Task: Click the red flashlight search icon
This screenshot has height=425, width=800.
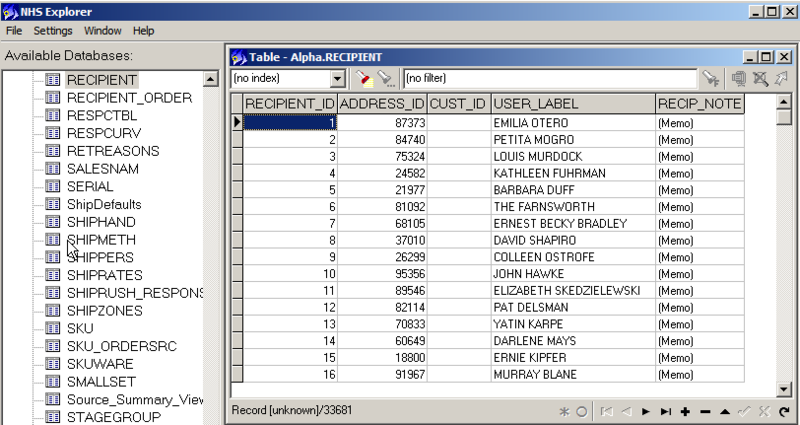Action: tap(363, 79)
